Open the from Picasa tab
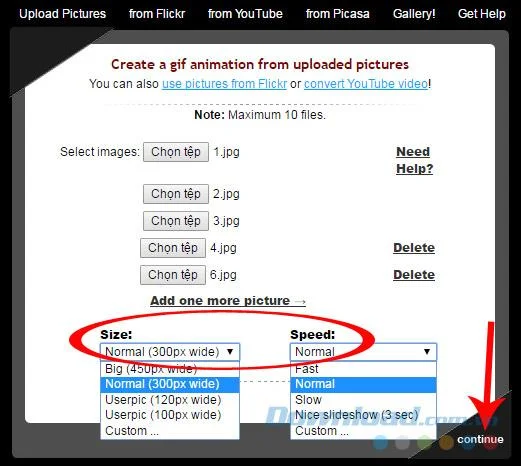 click(x=338, y=14)
